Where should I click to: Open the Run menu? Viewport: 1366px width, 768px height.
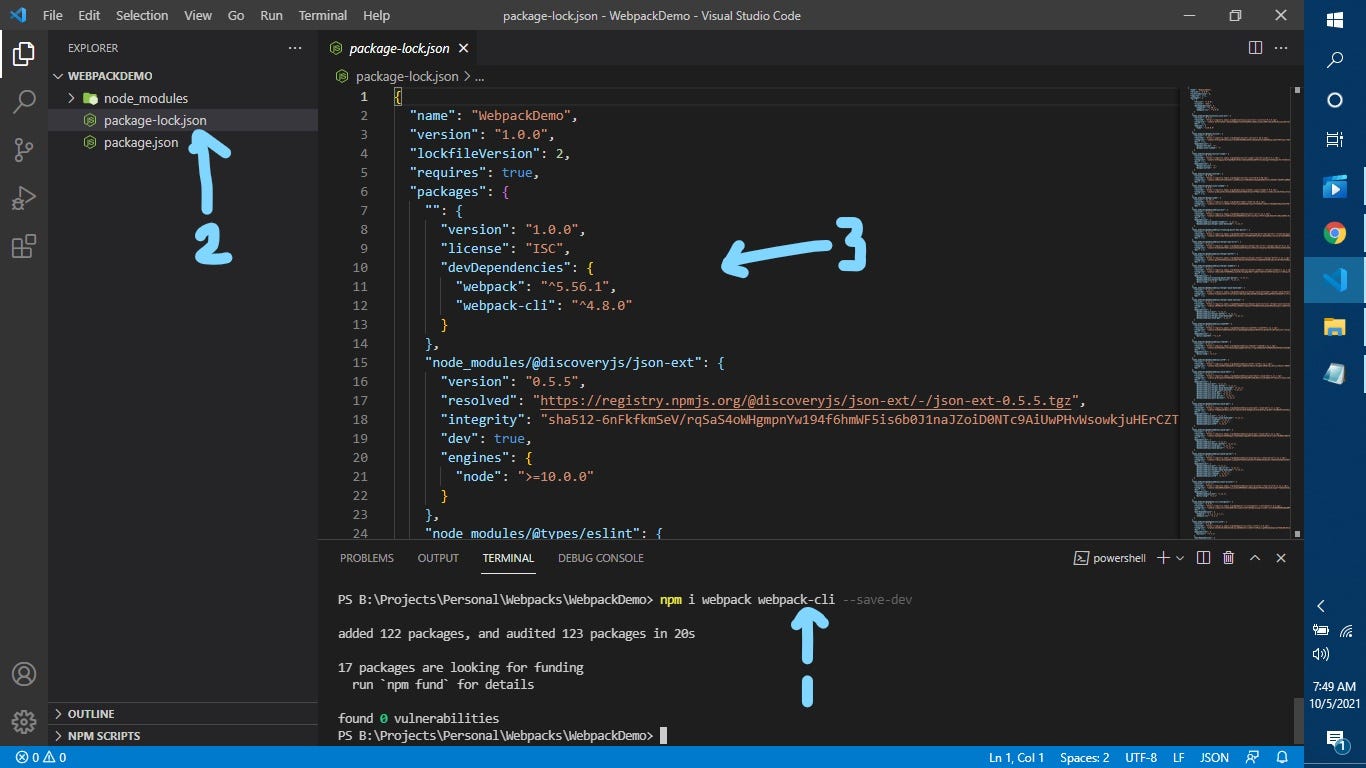(x=271, y=15)
